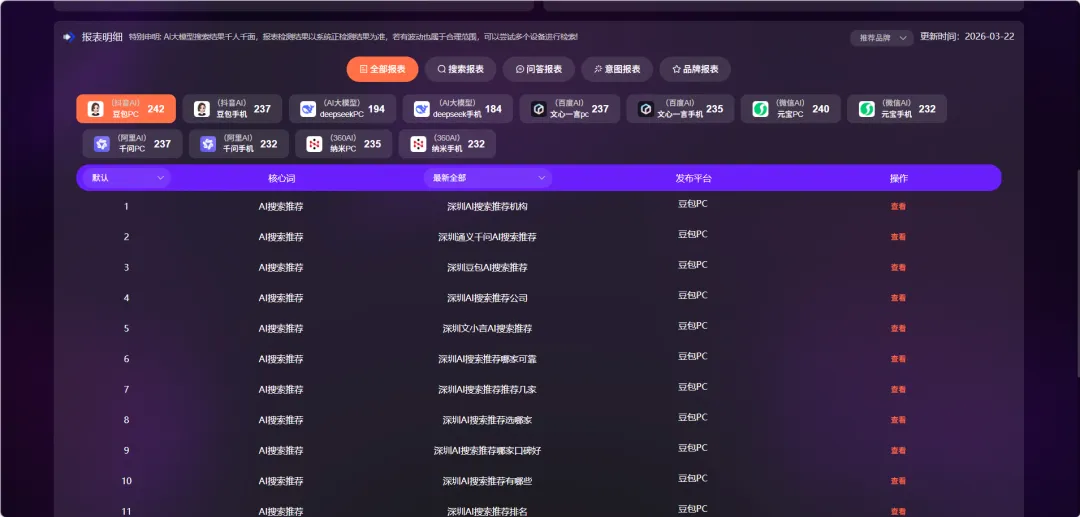
Task: Open the 推荐品牌 dropdown
Action: pos(882,38)
